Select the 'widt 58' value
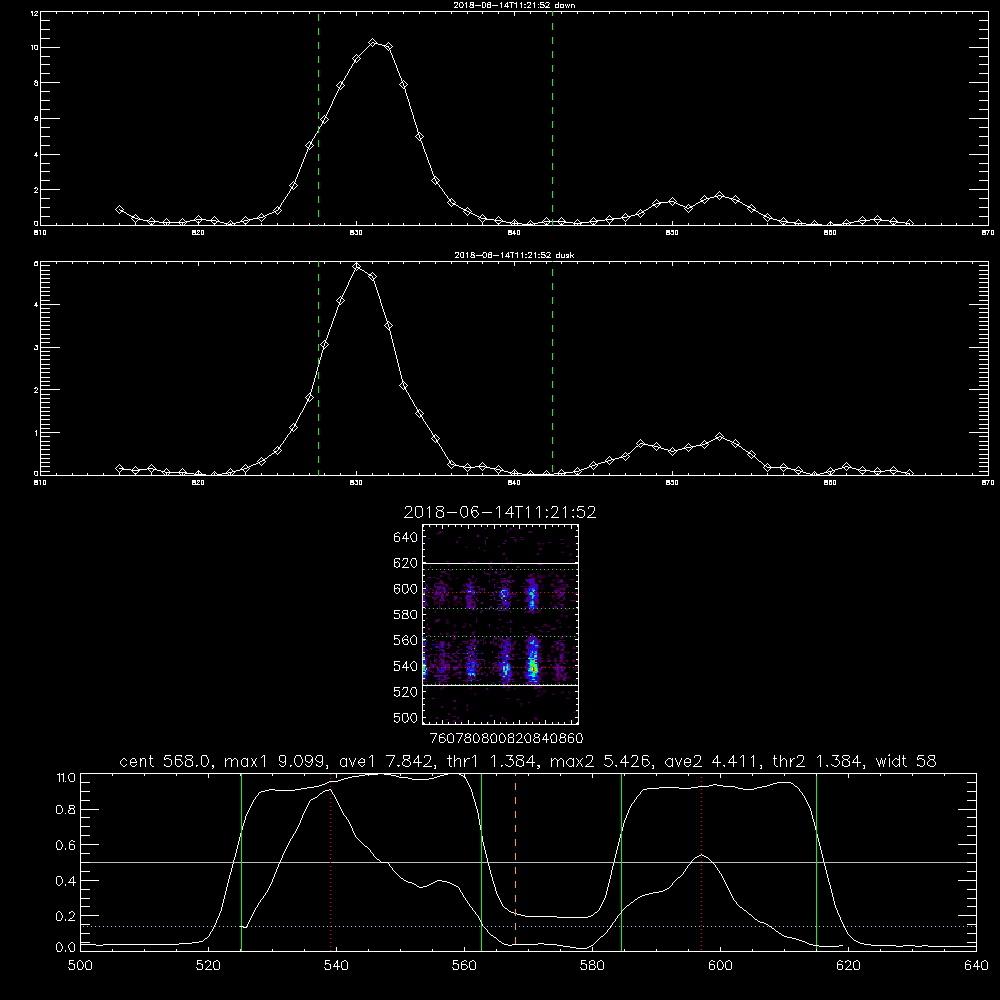This screenshot has width=1000, height=1000. click(906, 761)
